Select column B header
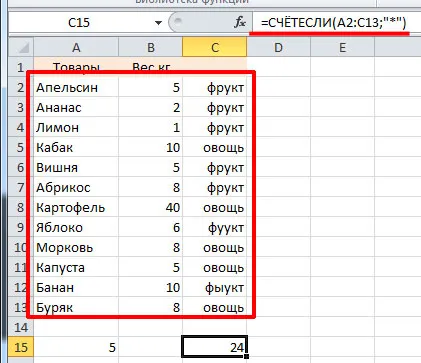421x363 pixels. [151, 48]
